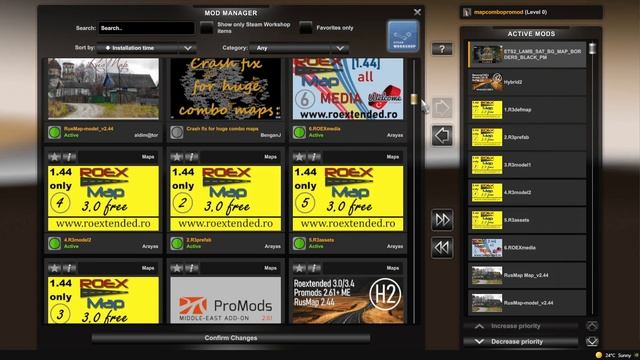Toggle the green status of 5.R3assets mod
The height and width of the screenshot is (360, 640).
pos(299,243)
